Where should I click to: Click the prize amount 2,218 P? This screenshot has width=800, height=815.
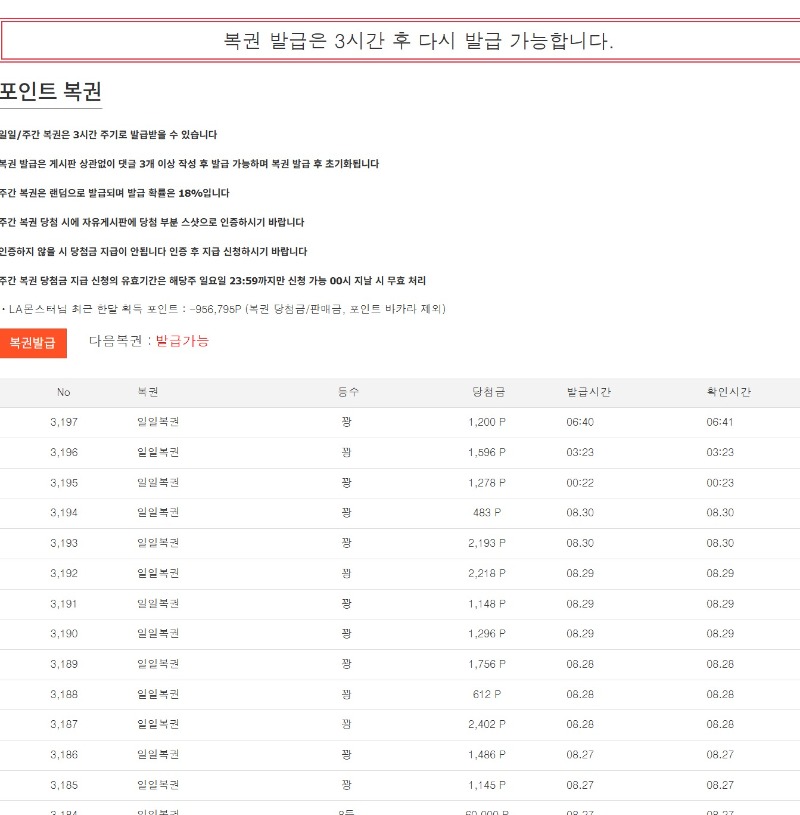(x=487, y=573)
